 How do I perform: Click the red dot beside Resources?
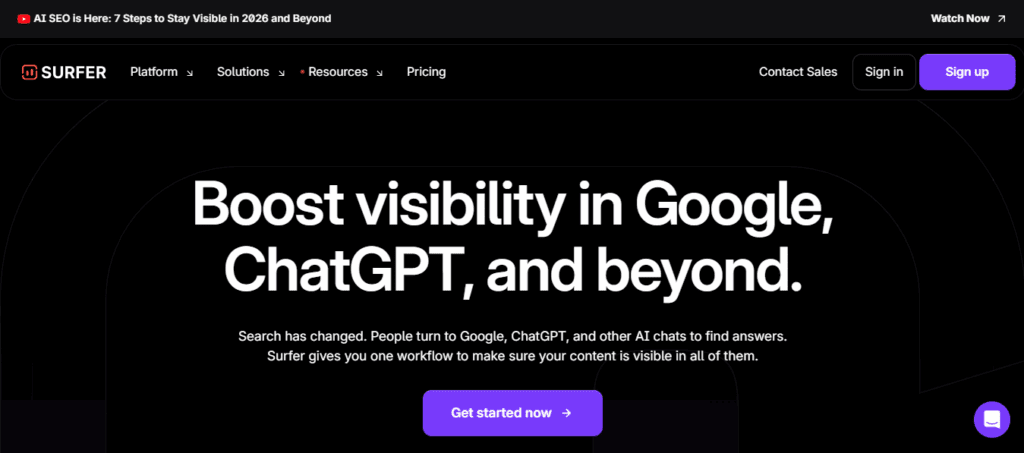click(302, 72)
